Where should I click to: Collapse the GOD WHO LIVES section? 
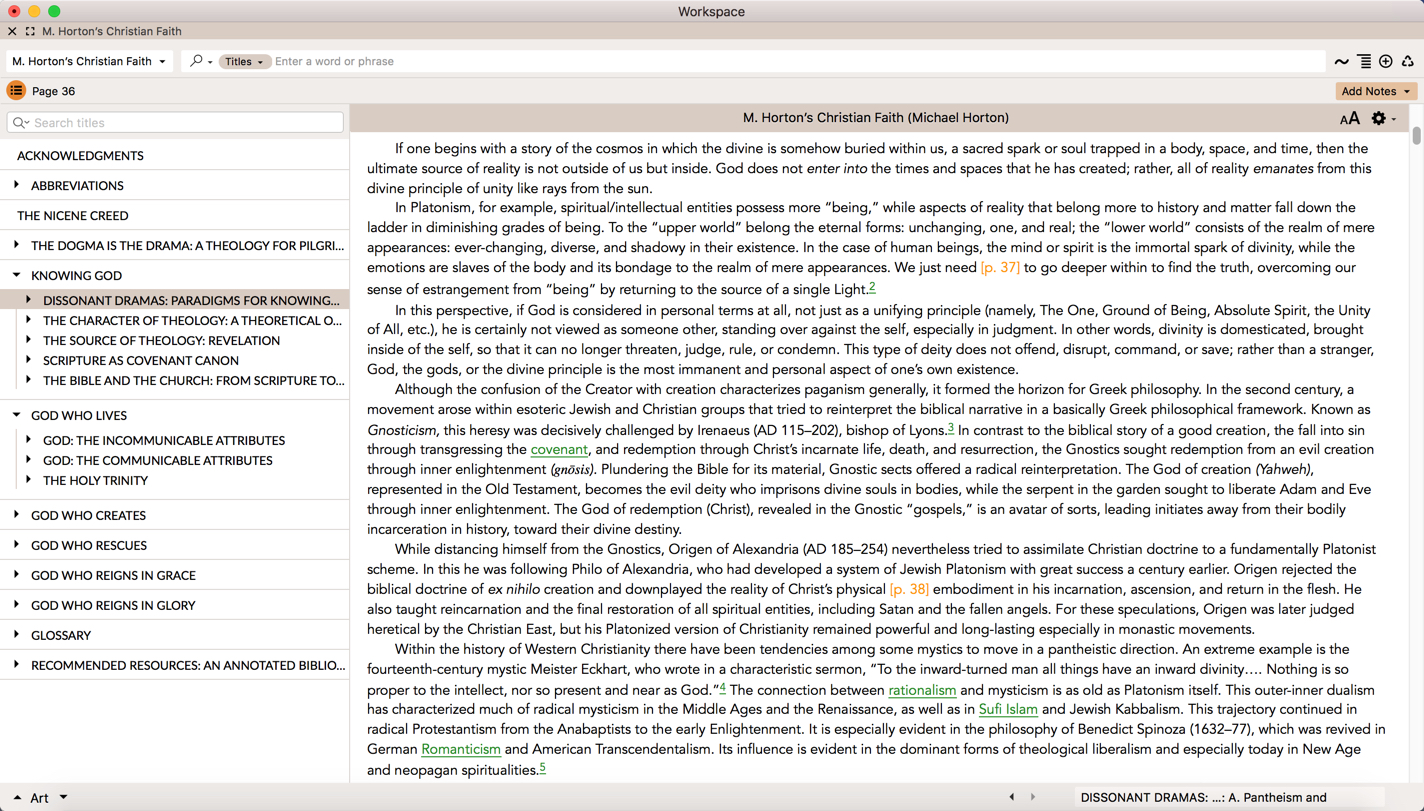click(17, 415)
